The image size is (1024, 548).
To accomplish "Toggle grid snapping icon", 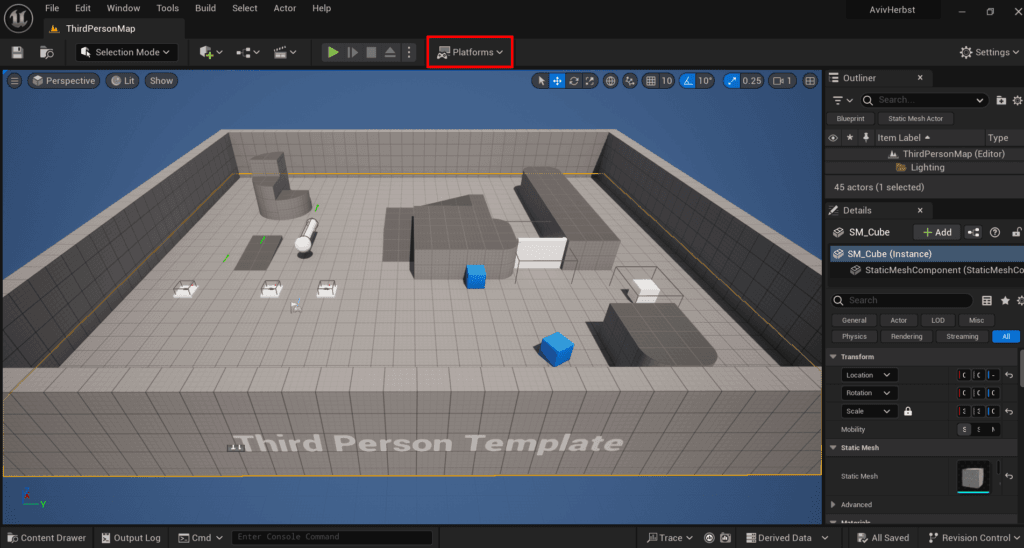I will [x=650, y=81].
